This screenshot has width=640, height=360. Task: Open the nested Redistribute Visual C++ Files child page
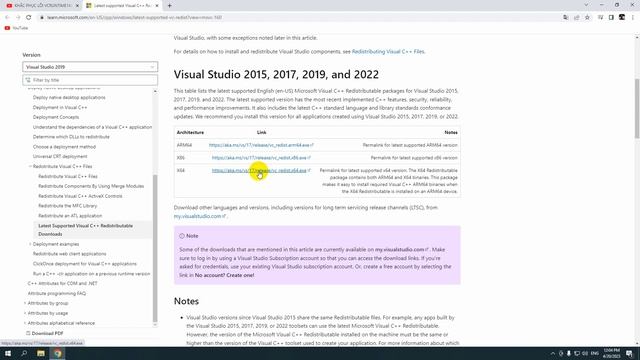click(68, 176)
